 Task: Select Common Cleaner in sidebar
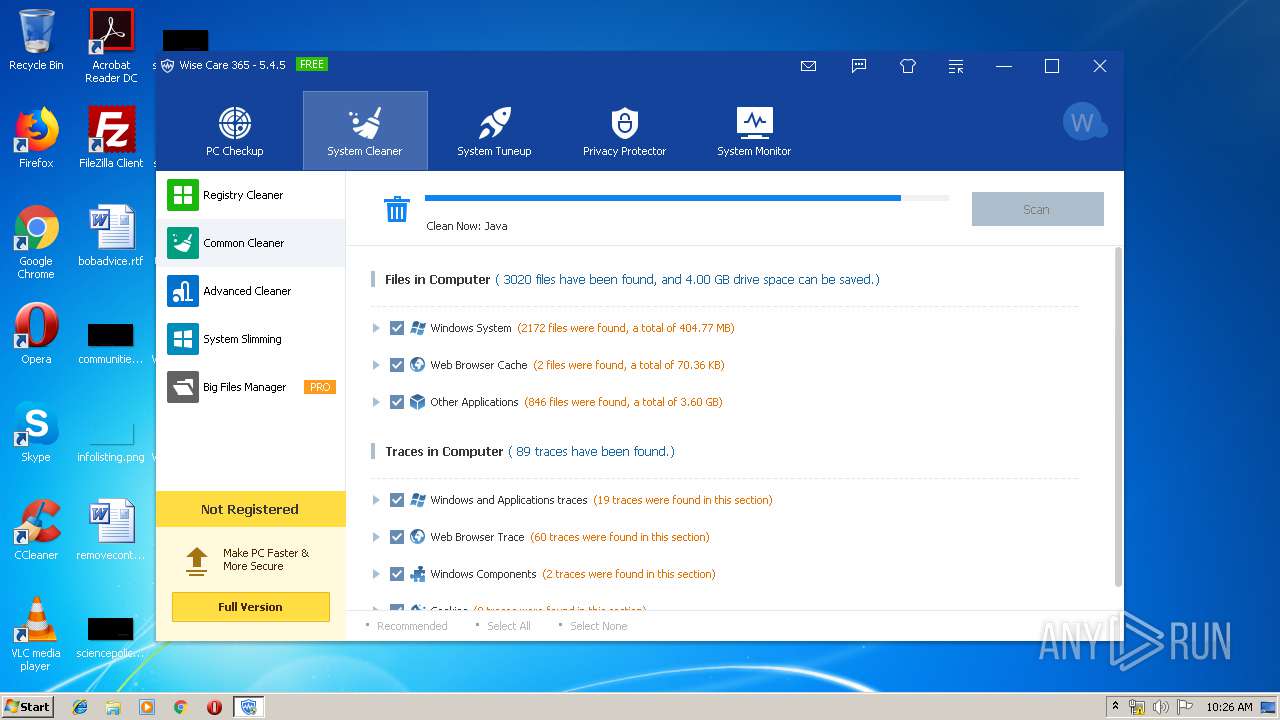pyautogui.click(x=250, y=243)
